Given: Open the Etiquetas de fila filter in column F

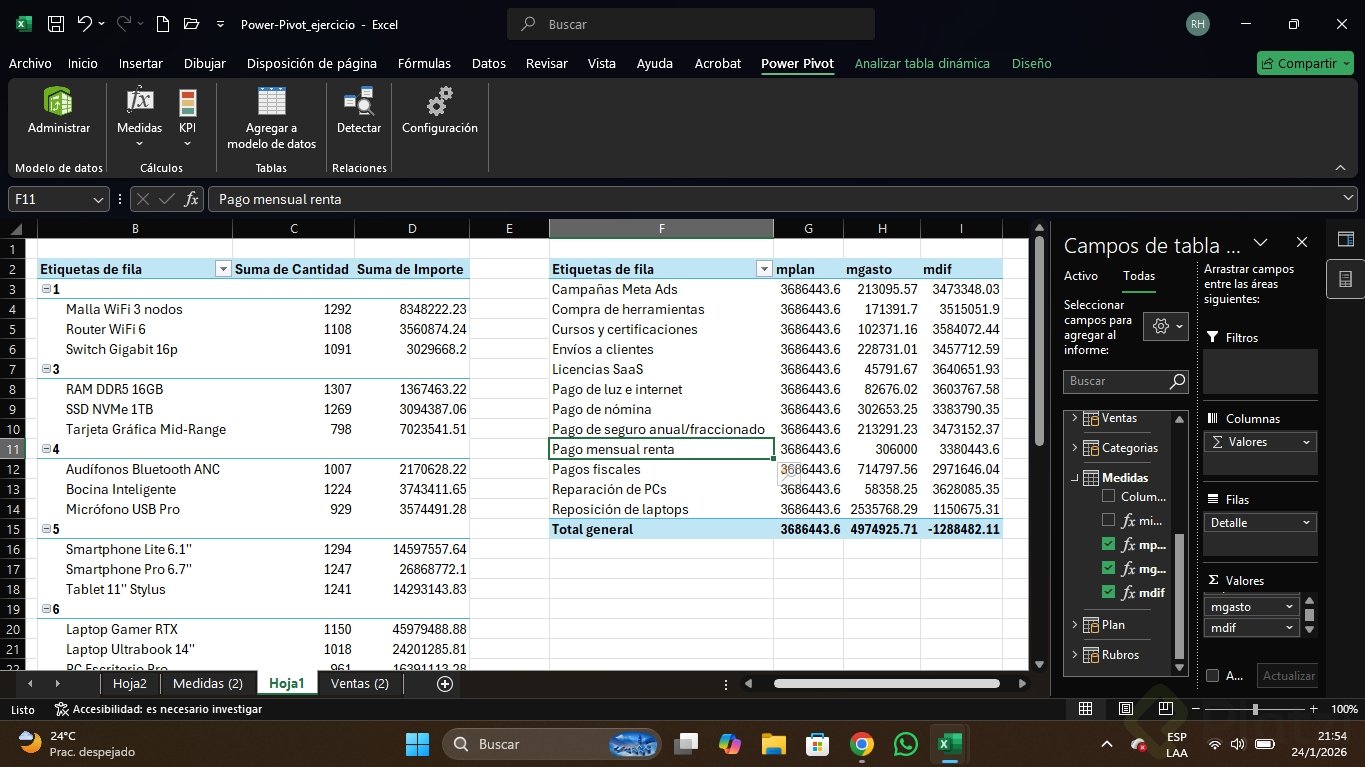Looking at the screenshot, I should 764,269.
